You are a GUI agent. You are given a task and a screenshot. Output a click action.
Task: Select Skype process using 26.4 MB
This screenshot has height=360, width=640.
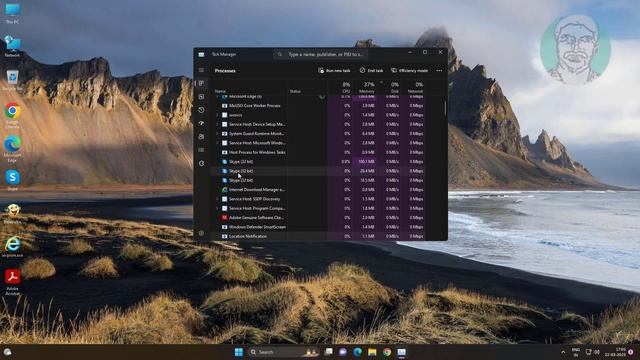point(319,171)
